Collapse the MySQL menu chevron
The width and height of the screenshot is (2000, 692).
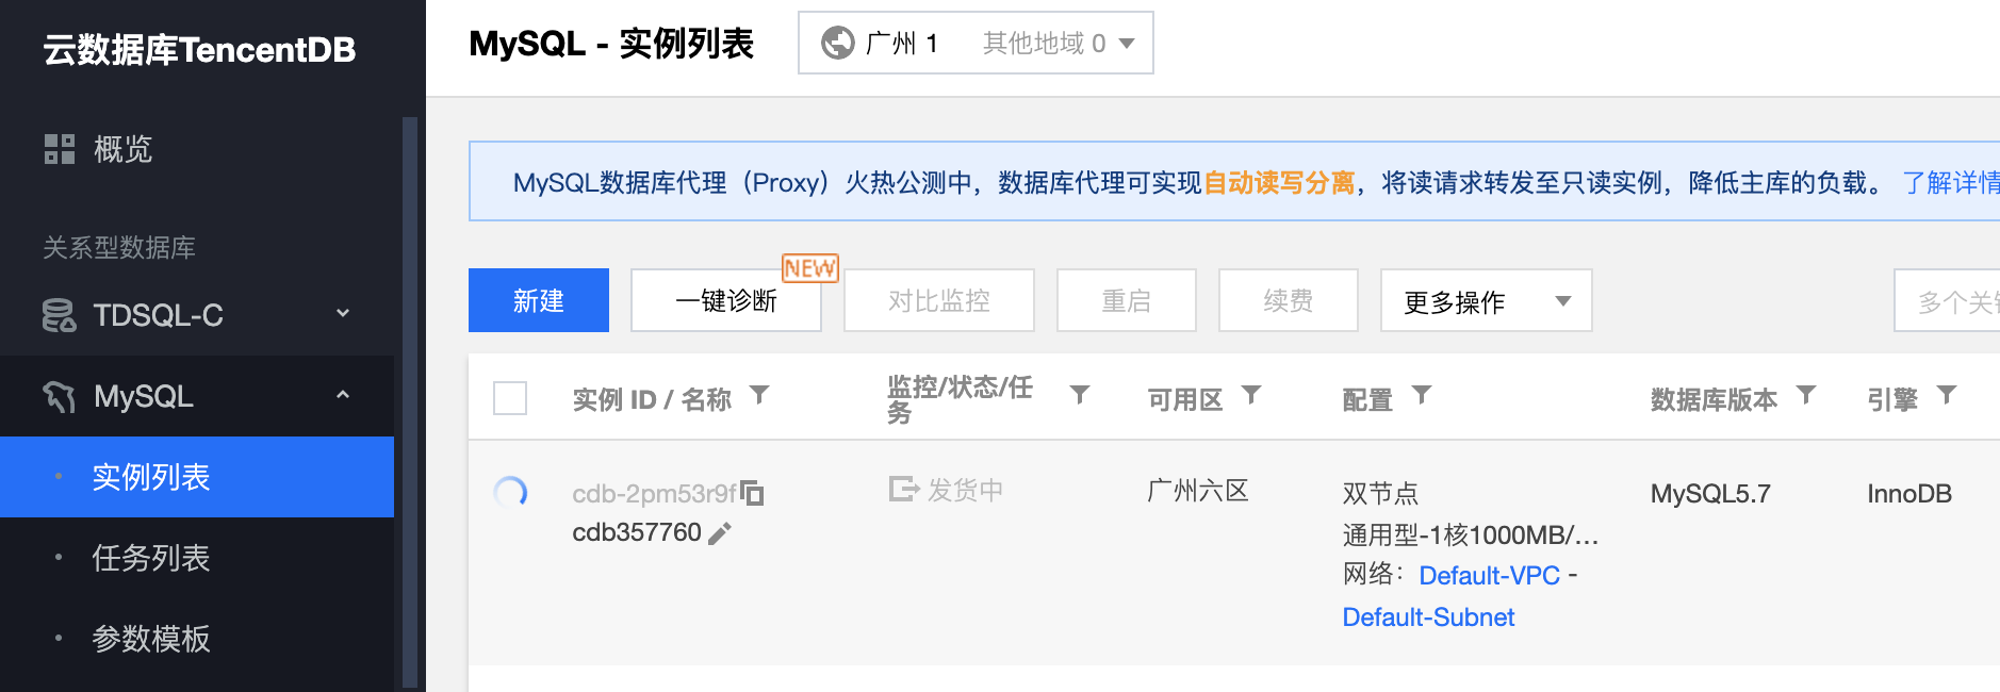[343, 396]
